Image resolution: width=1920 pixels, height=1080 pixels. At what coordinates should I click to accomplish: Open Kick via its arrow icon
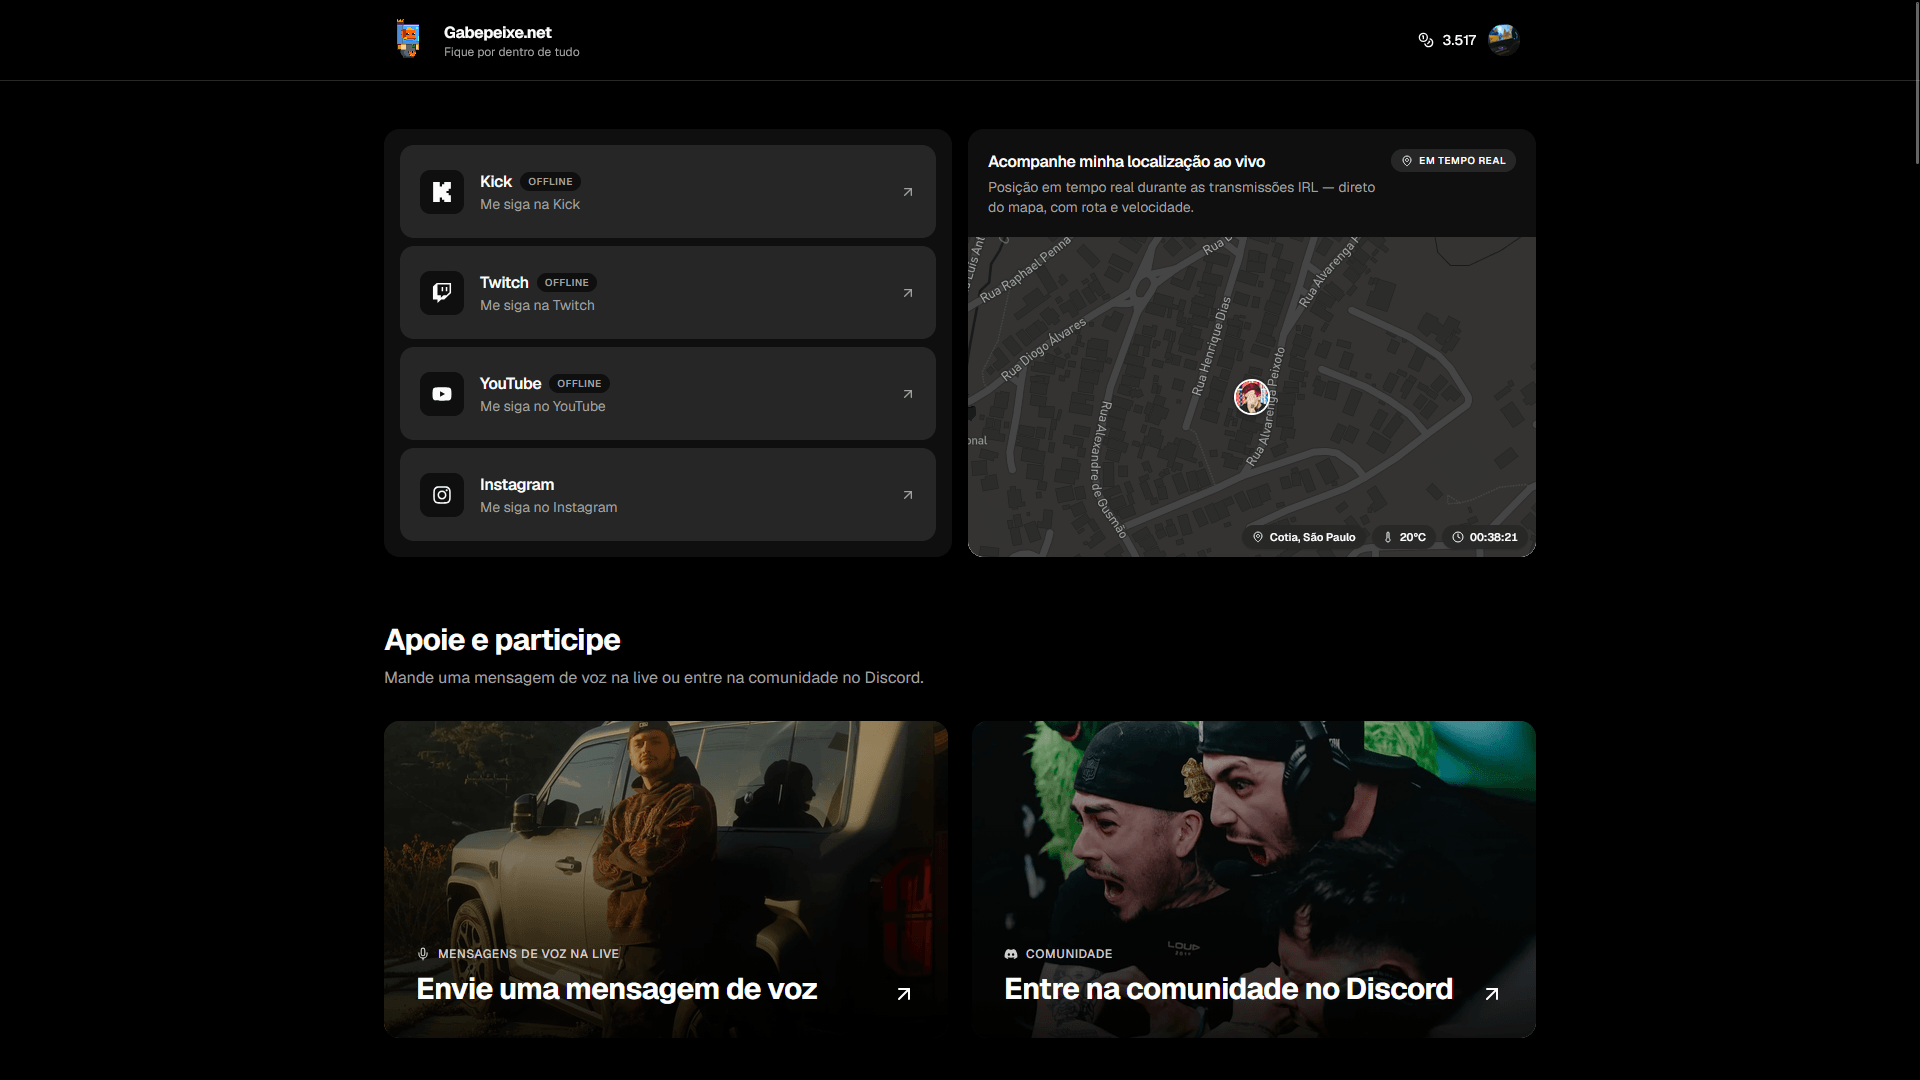click(x=908, y=192)
